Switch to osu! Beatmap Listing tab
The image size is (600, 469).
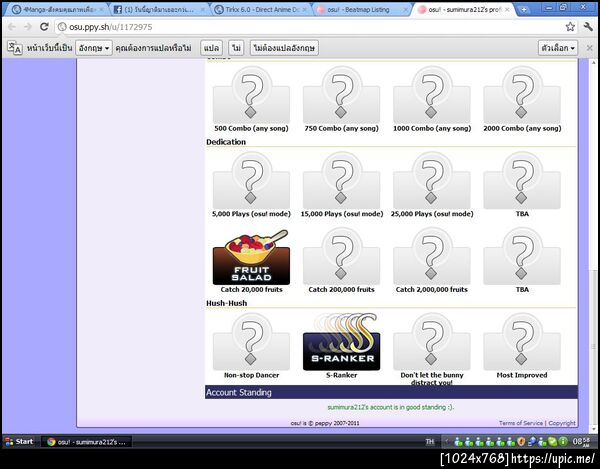click(x=362, y=10)
